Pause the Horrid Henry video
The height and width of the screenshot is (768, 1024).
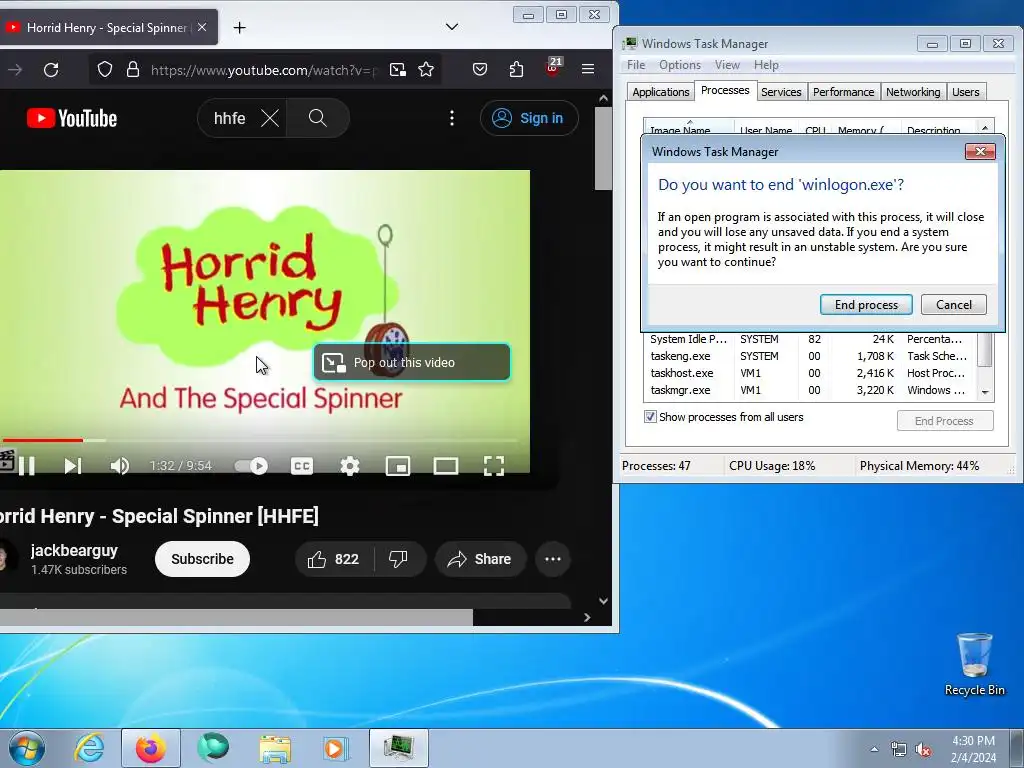click(27, 466)
